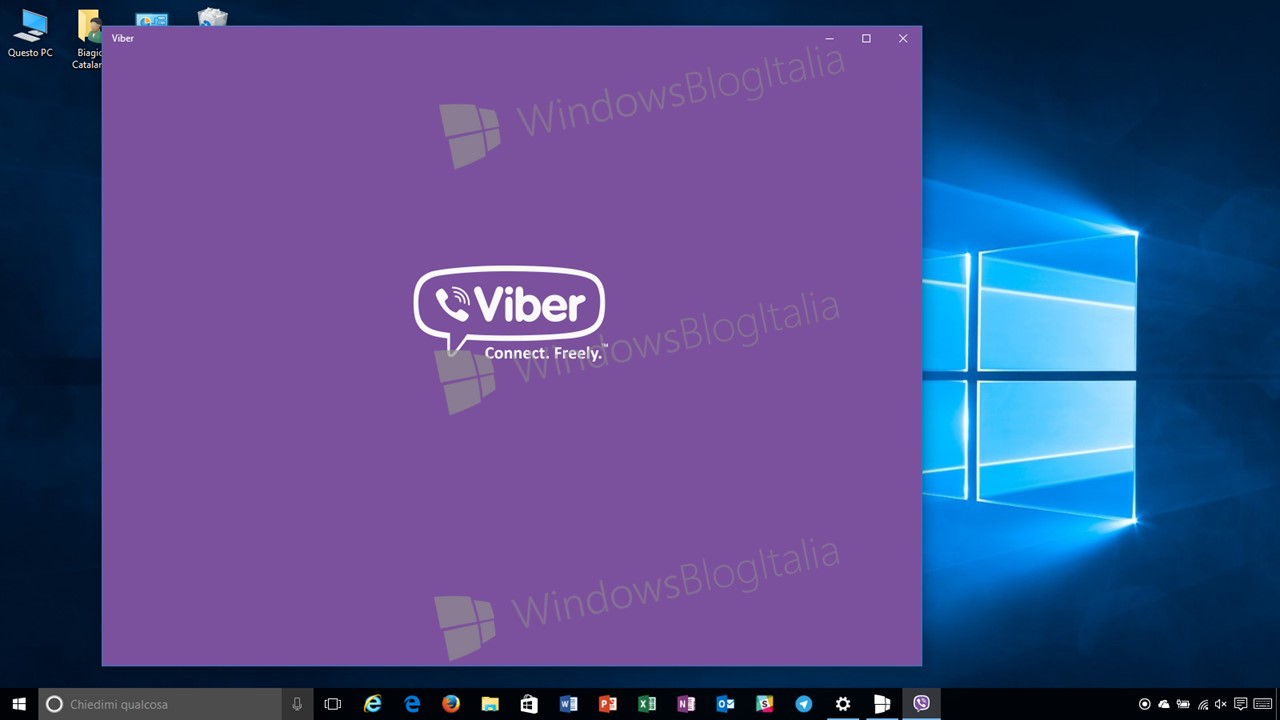Launch Word from the taskbar
The width and height of the screenshot is (1280, 720).
[568, 704]
